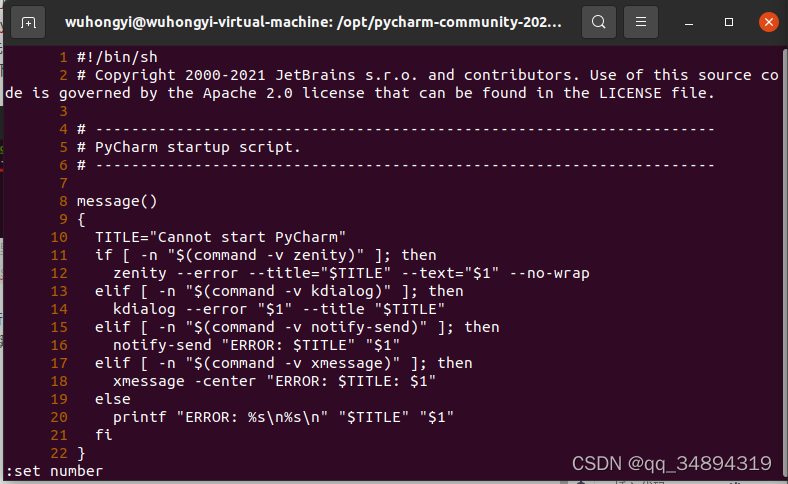Open a new terminal tab
788x484 pixels.
pos(28,22)
